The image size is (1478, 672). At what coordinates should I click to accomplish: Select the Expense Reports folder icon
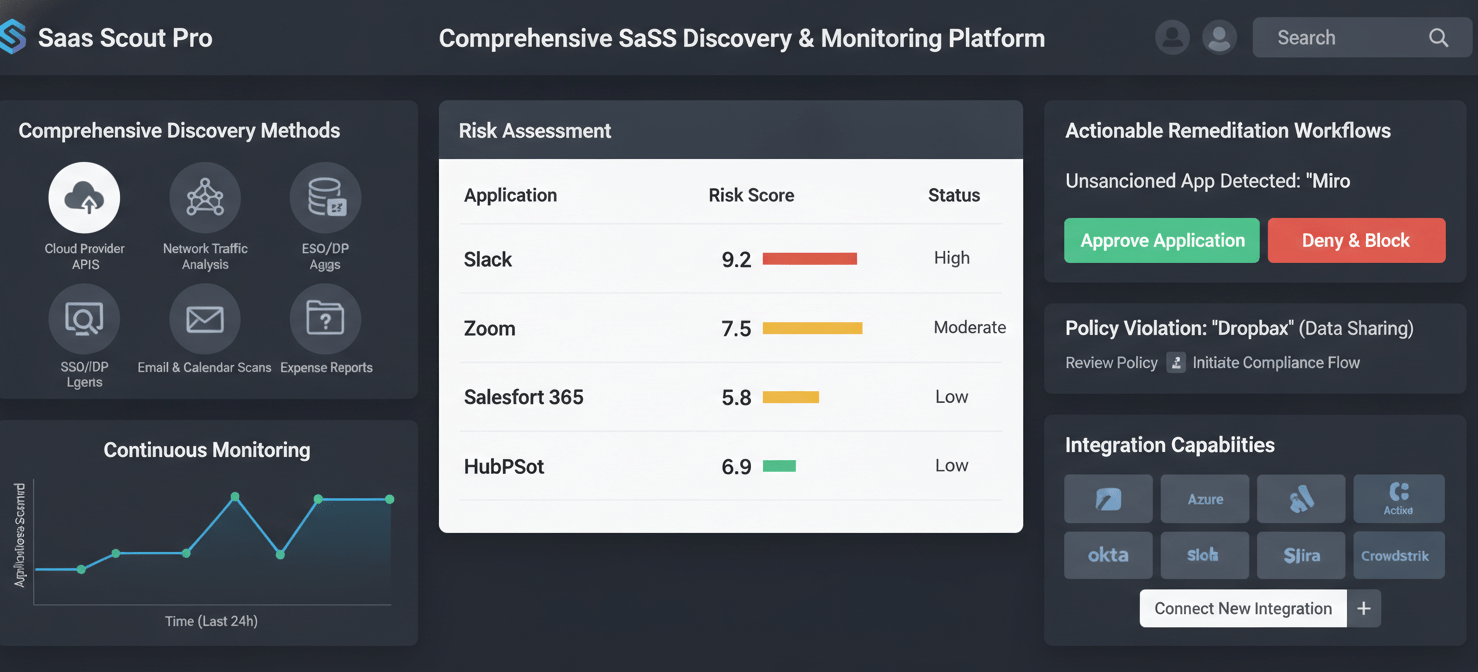(325, 319)
